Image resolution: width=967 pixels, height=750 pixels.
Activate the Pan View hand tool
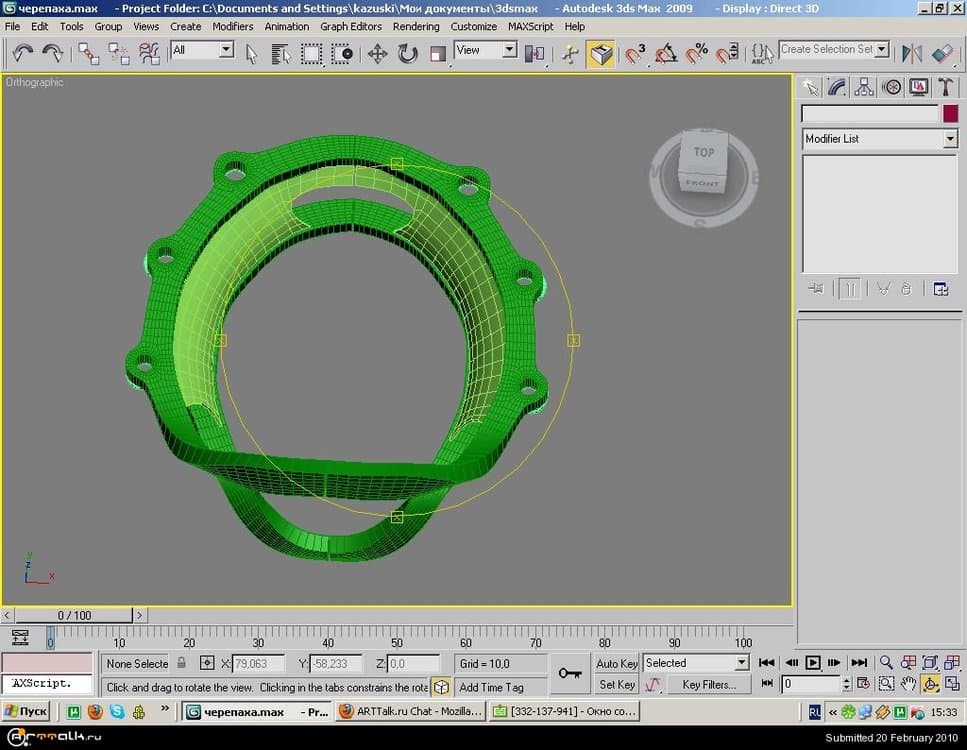tap(908, 683)
